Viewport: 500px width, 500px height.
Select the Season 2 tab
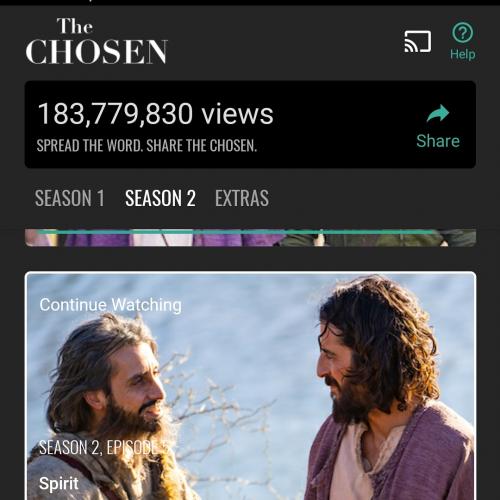[x=160, y=198]
